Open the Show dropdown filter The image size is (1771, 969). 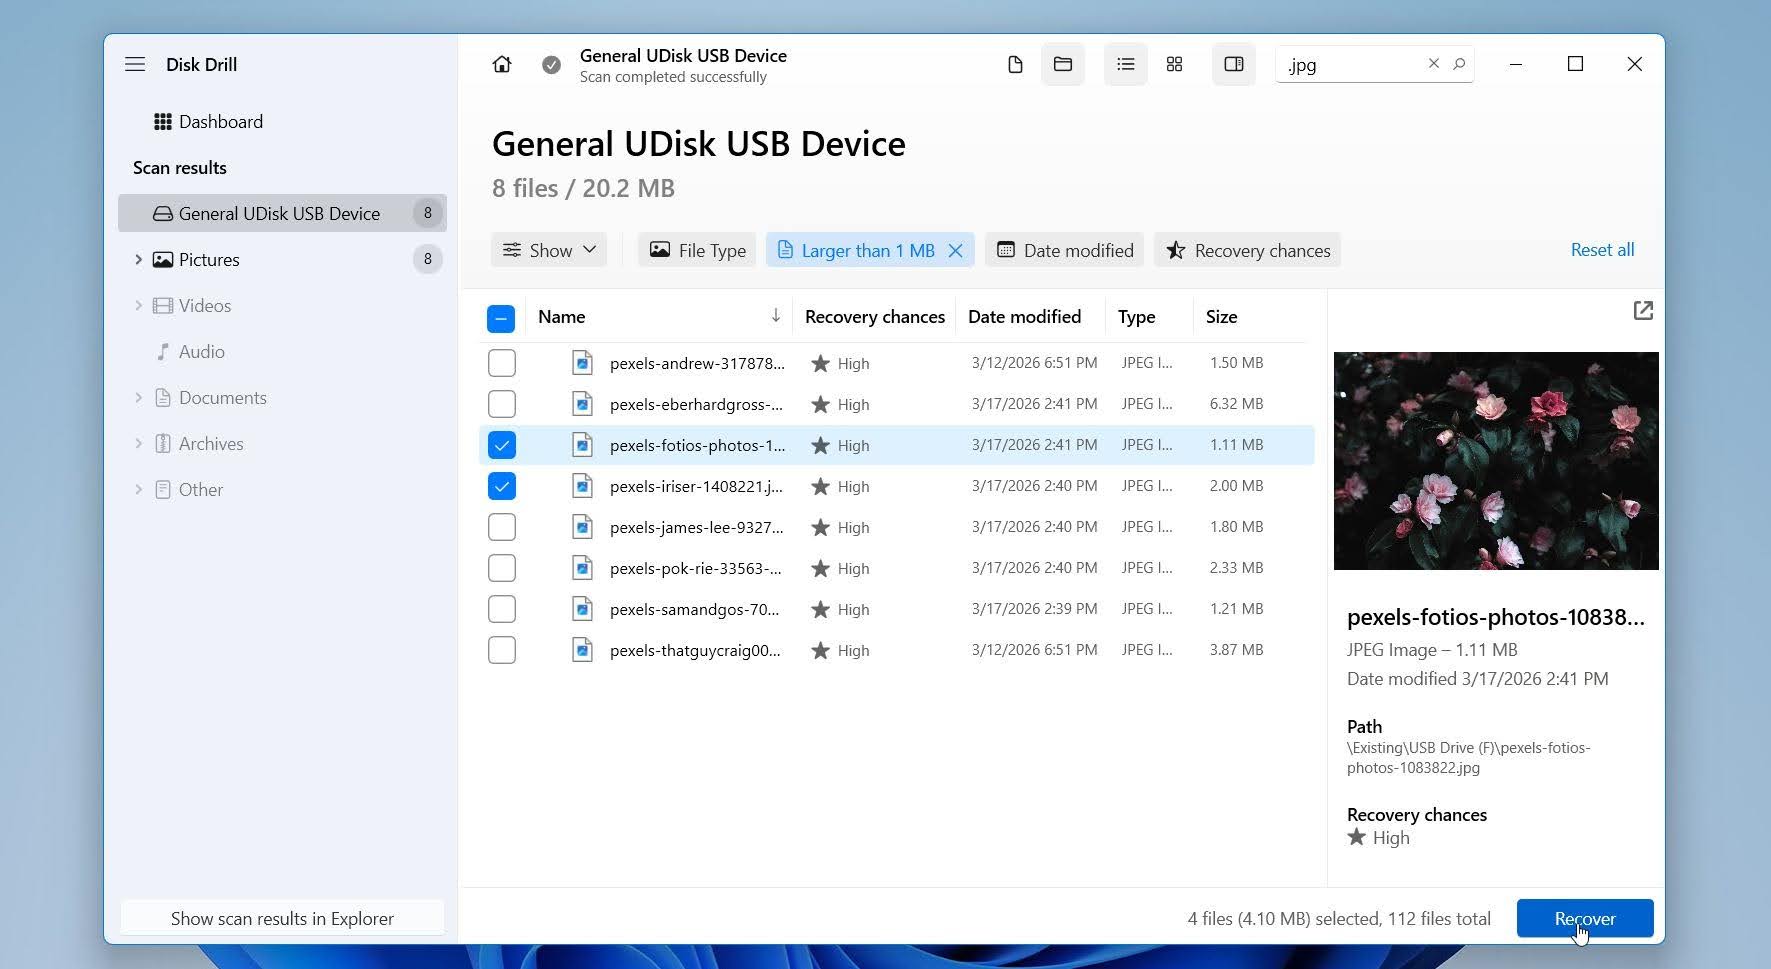pyautogui.click(x=549, y=250)
